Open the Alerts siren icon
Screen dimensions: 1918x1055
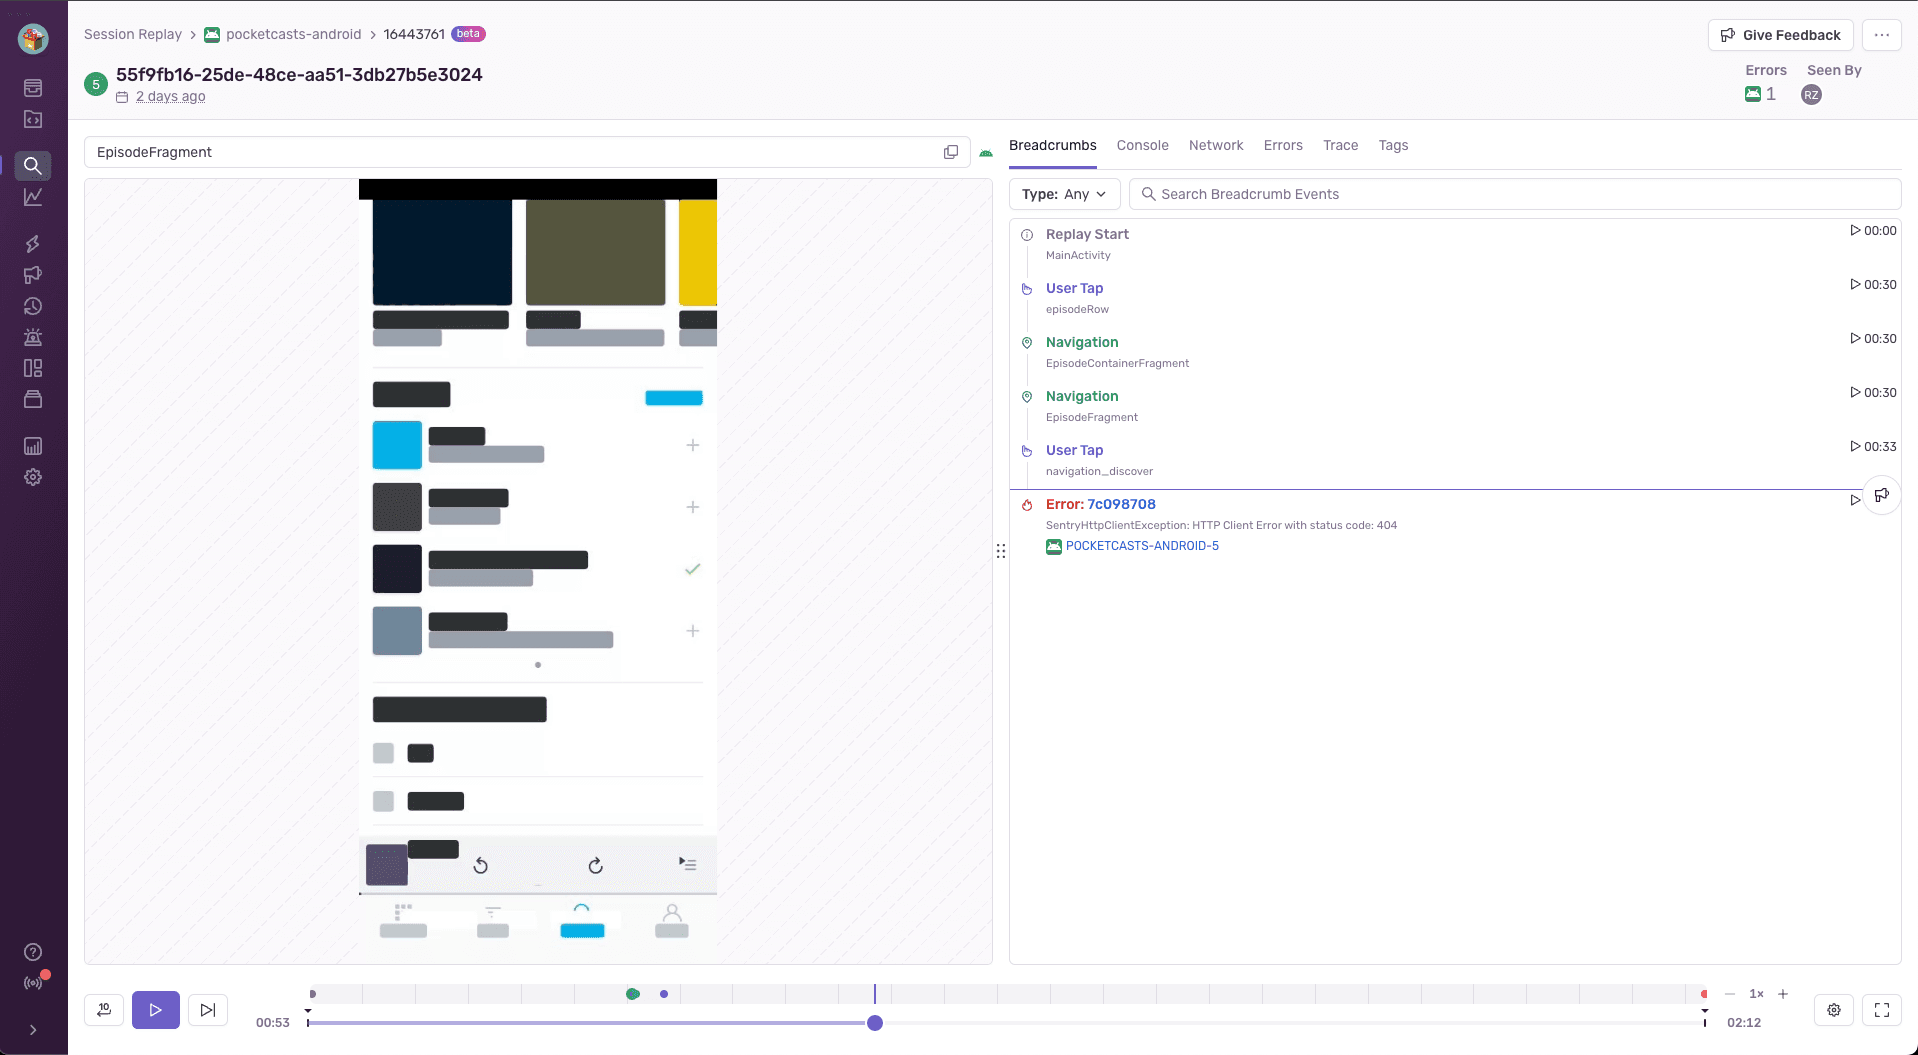pyautogui.click(x=33, y=337)
